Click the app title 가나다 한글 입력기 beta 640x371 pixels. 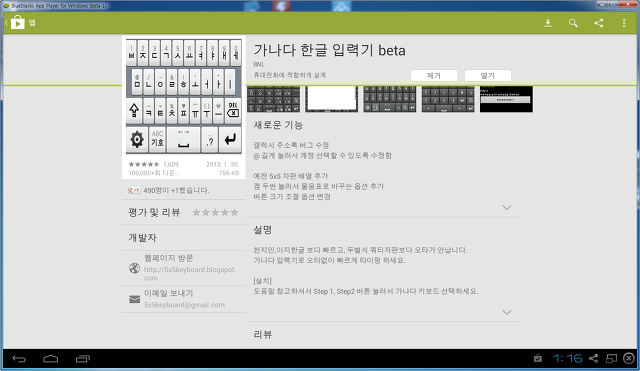click(329, 50)
